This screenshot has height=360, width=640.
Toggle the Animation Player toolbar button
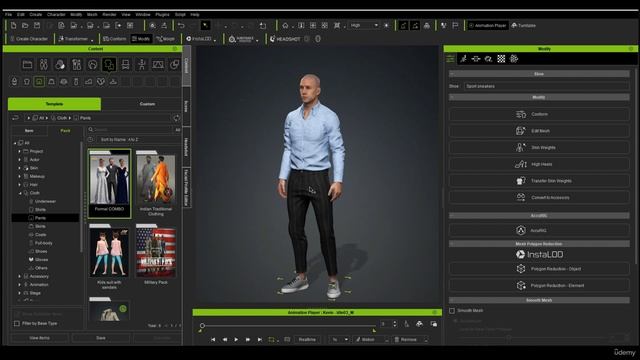click(x=487, y=25)
